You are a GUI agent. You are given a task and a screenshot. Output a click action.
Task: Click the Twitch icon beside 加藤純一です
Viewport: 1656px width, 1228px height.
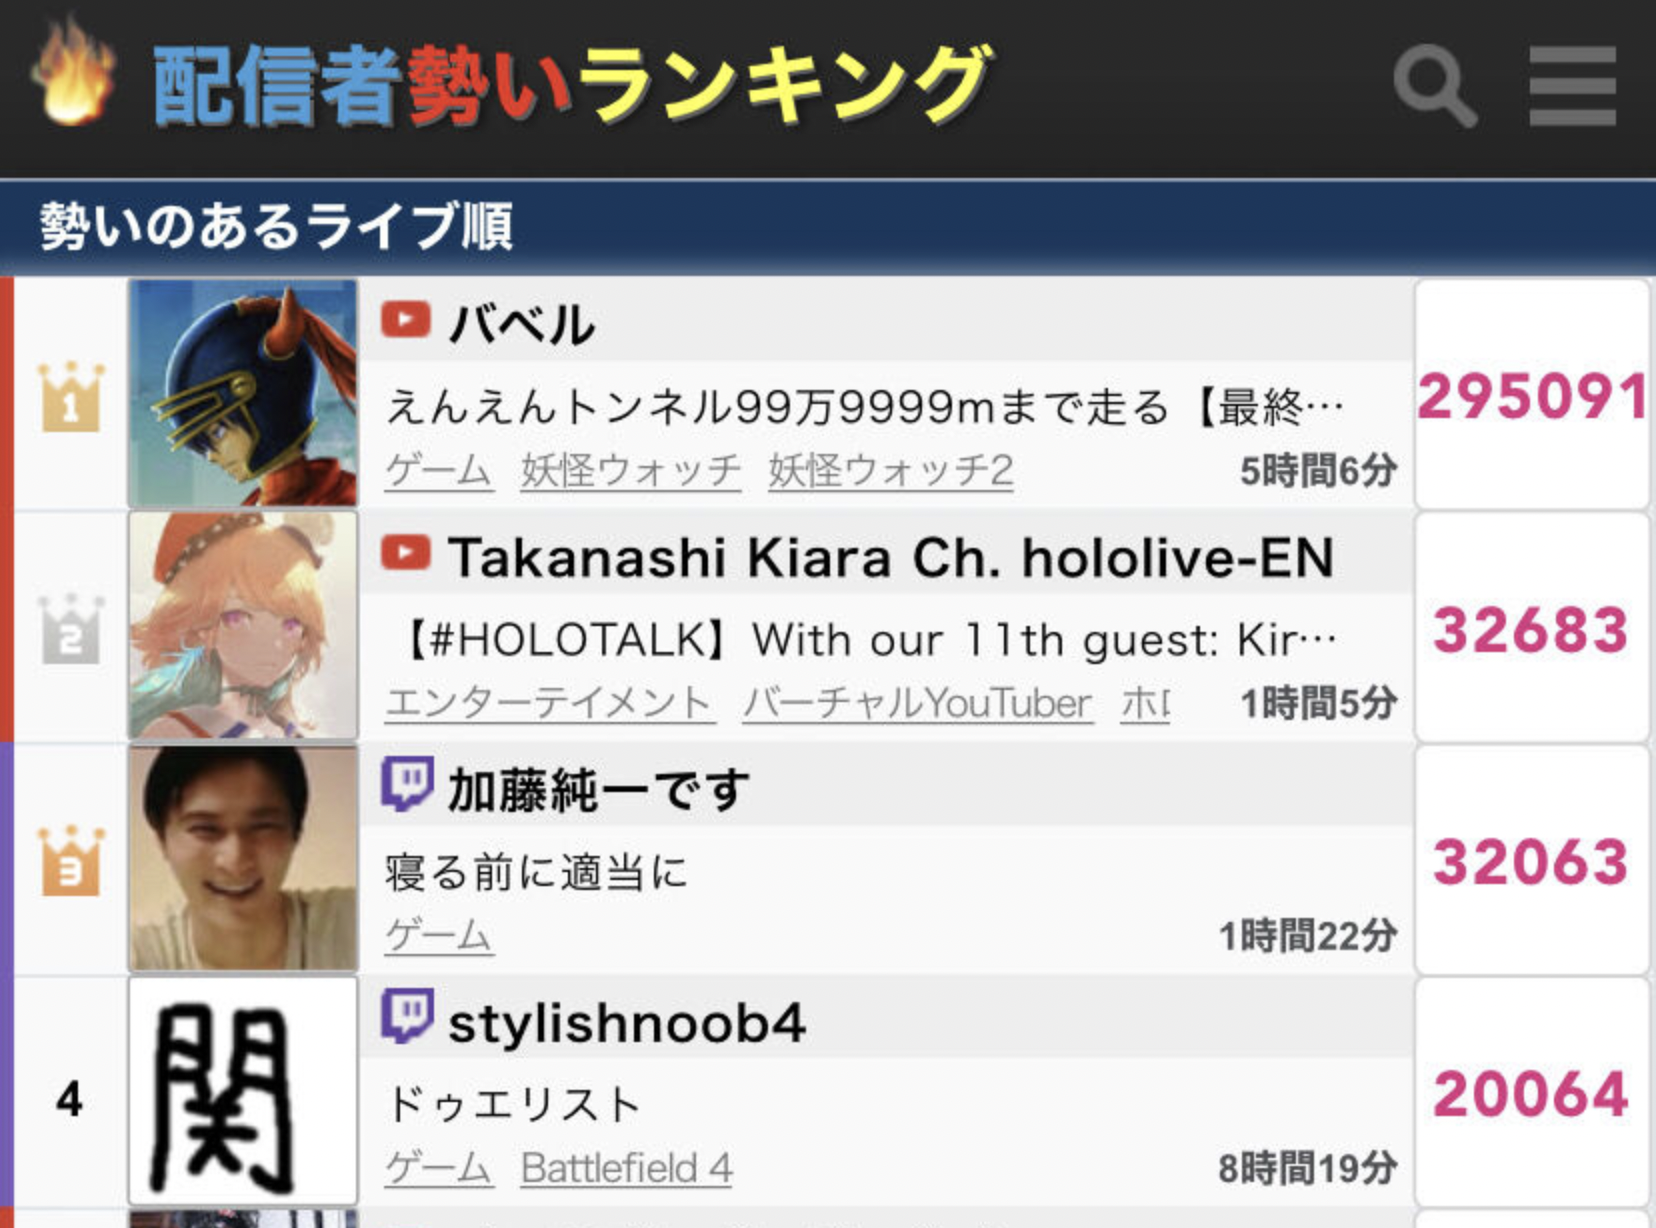(407, 784)
